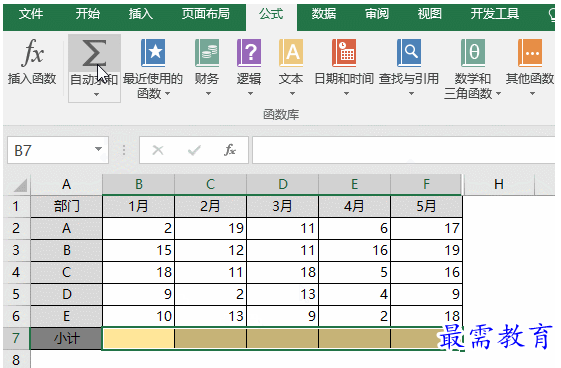Image resolution: width=561 pixels, height=368 pixels.
Task: Open the Name Box dropdown arrow
Action: pos(98,149)
